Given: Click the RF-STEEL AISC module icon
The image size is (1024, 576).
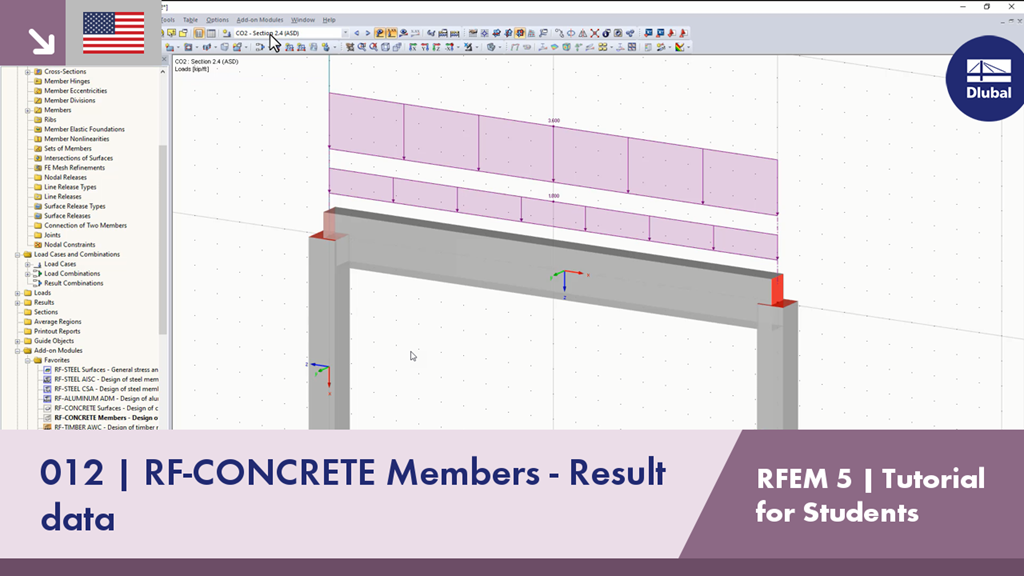Looking at the screenshot, I should tap(47, 379).
